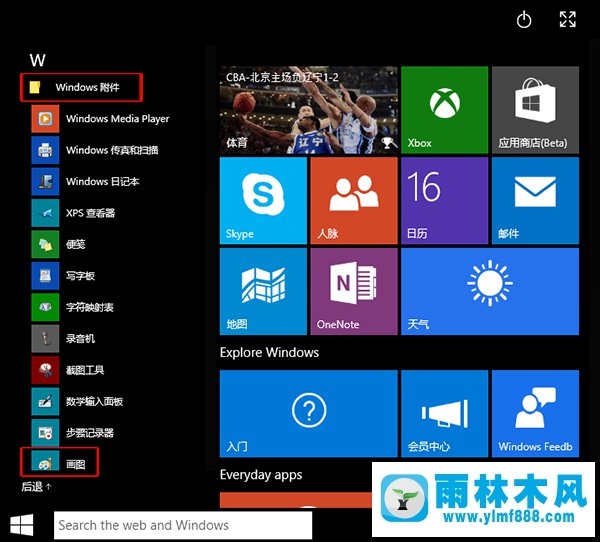Open 字符映射表 character map icon
The width and height of the screenshot is (600, 542).
tap(45, 307)
